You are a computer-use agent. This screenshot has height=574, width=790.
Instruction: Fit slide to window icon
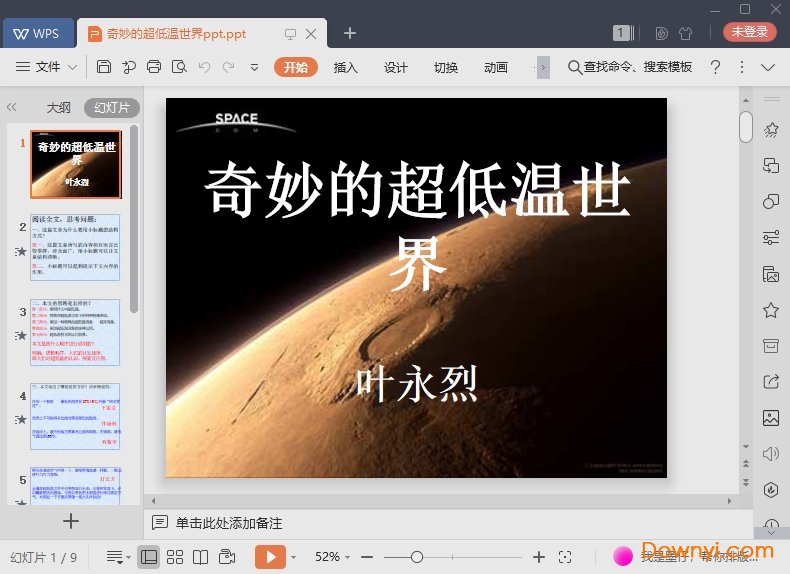coord(565,557)
